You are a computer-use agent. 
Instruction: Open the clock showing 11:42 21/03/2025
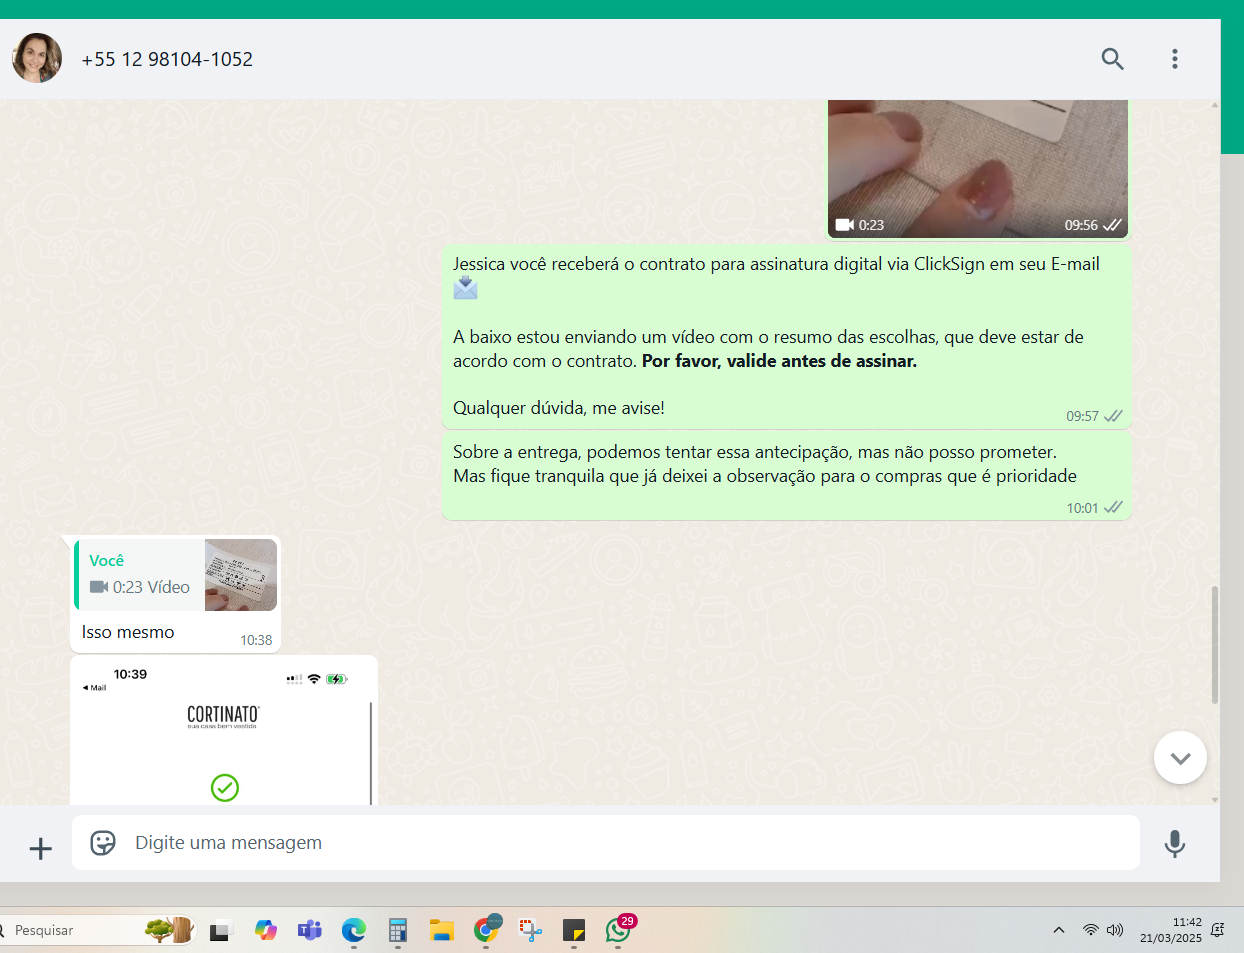[x=1171, y=930]
